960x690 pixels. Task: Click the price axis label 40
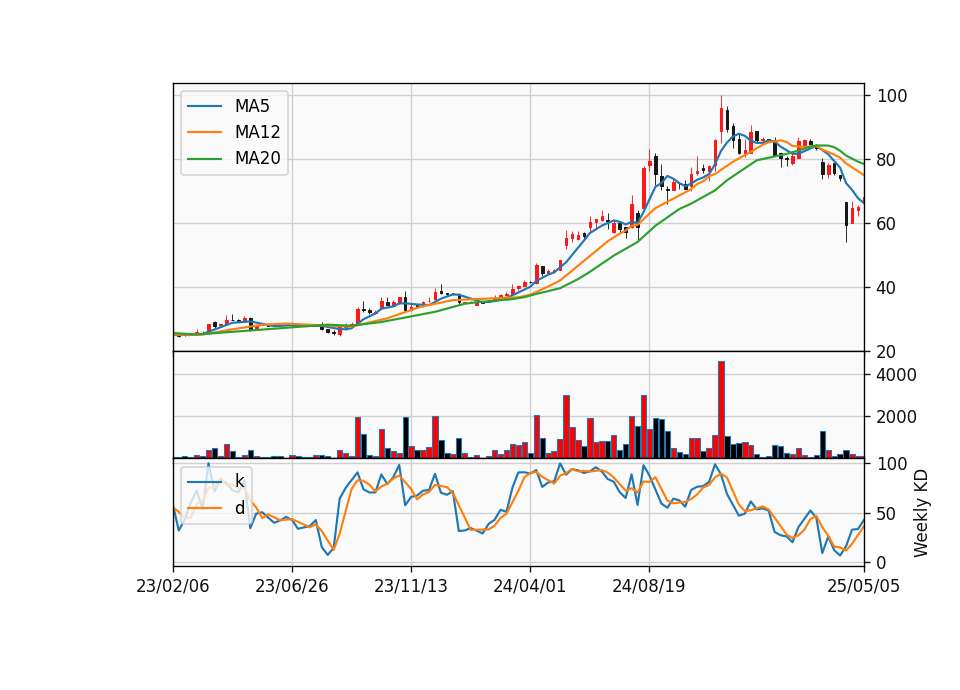886,288
